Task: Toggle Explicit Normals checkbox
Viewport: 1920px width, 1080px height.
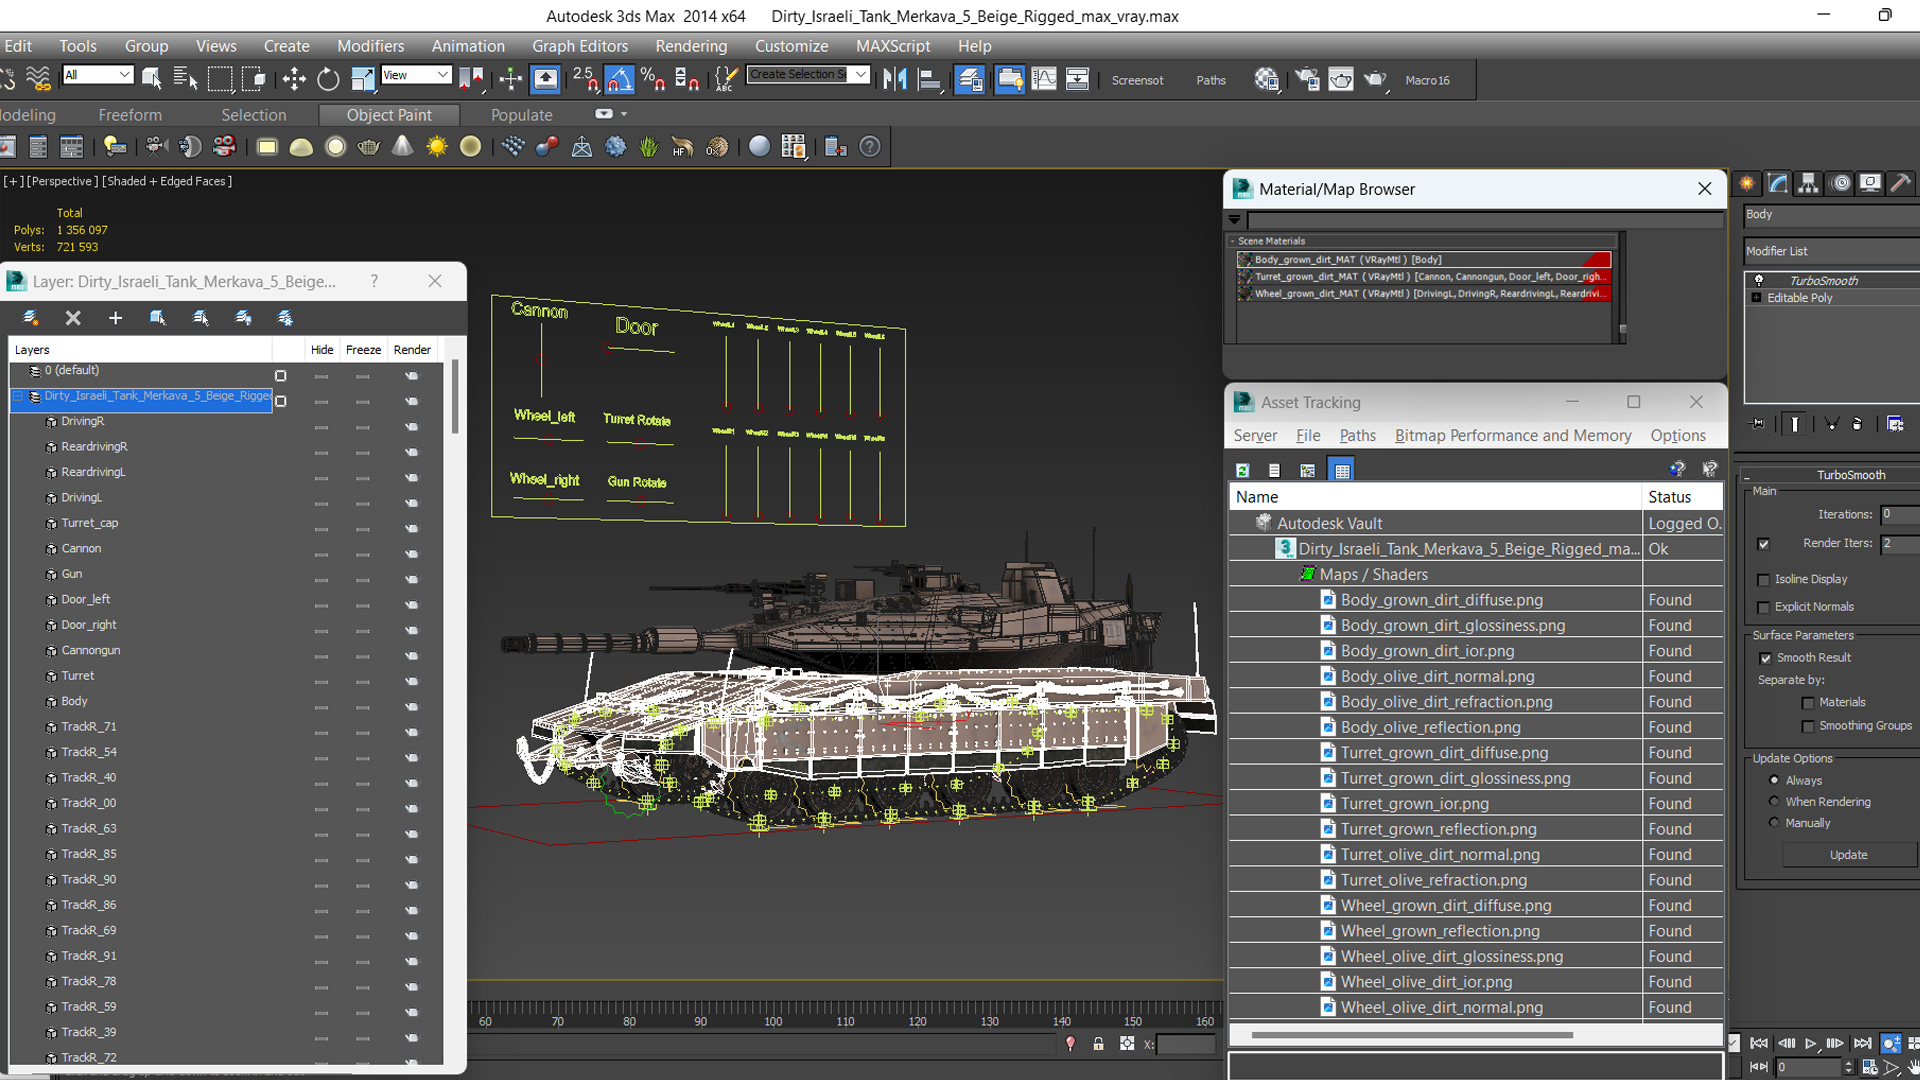Action: 1764,608
